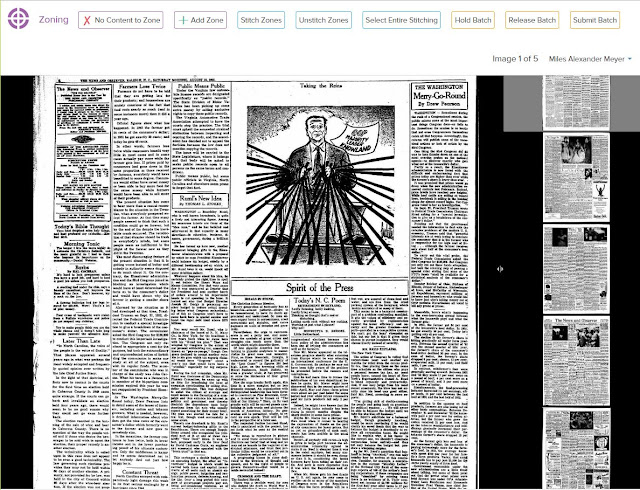Select the fourth page thumbnail
Viewport: 640px width, 490px height.
coord(576,361)
